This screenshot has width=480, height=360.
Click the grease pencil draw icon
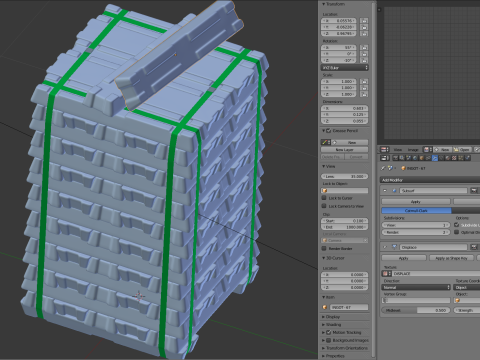tap(325, 142)
